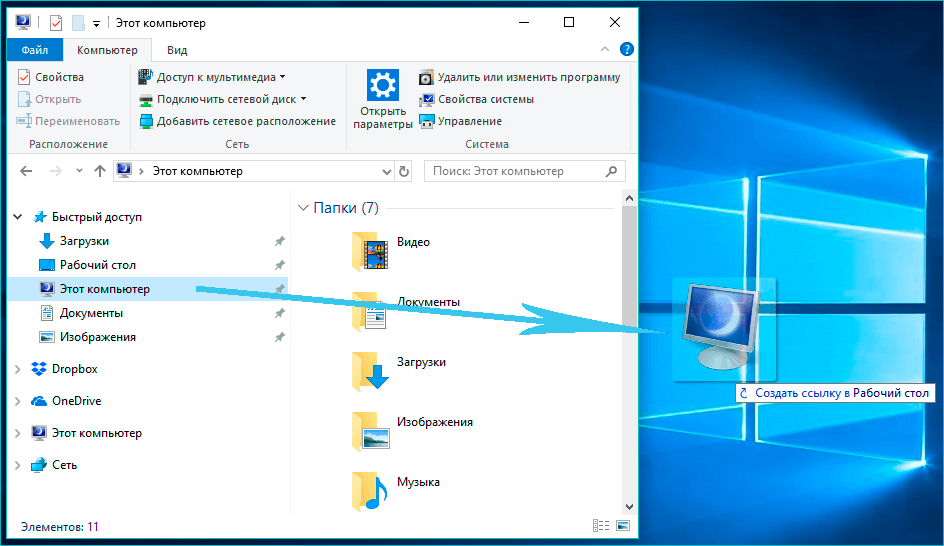The width and height of the screenshot is (944, 546).
Task: Click Add a network location
Action: pyautogui.click(x=246, y=121)
